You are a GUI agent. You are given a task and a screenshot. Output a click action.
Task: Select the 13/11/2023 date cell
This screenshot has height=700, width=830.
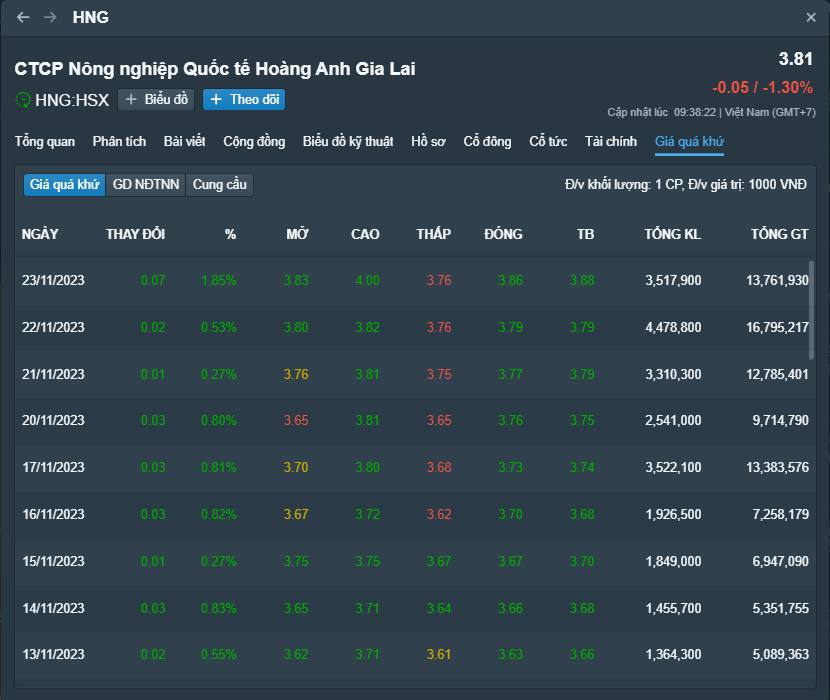pyautogui.click(x=53, y=654)
